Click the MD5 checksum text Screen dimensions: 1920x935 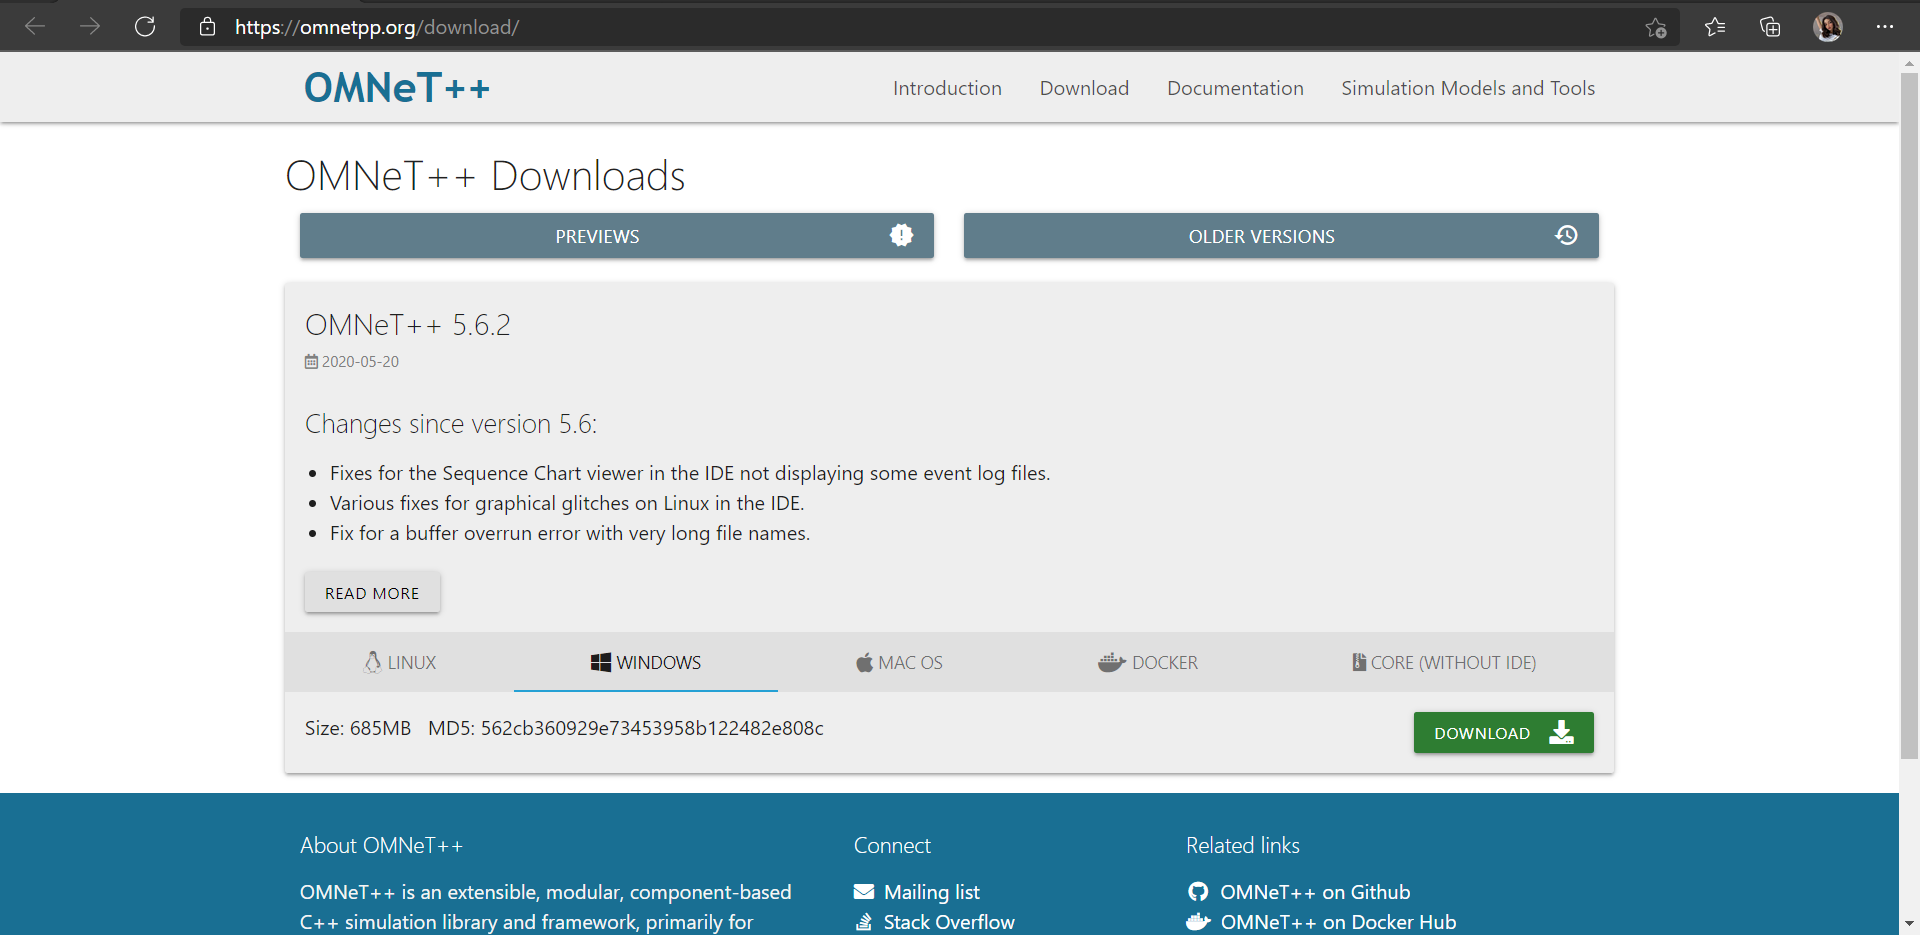point(626,728)
